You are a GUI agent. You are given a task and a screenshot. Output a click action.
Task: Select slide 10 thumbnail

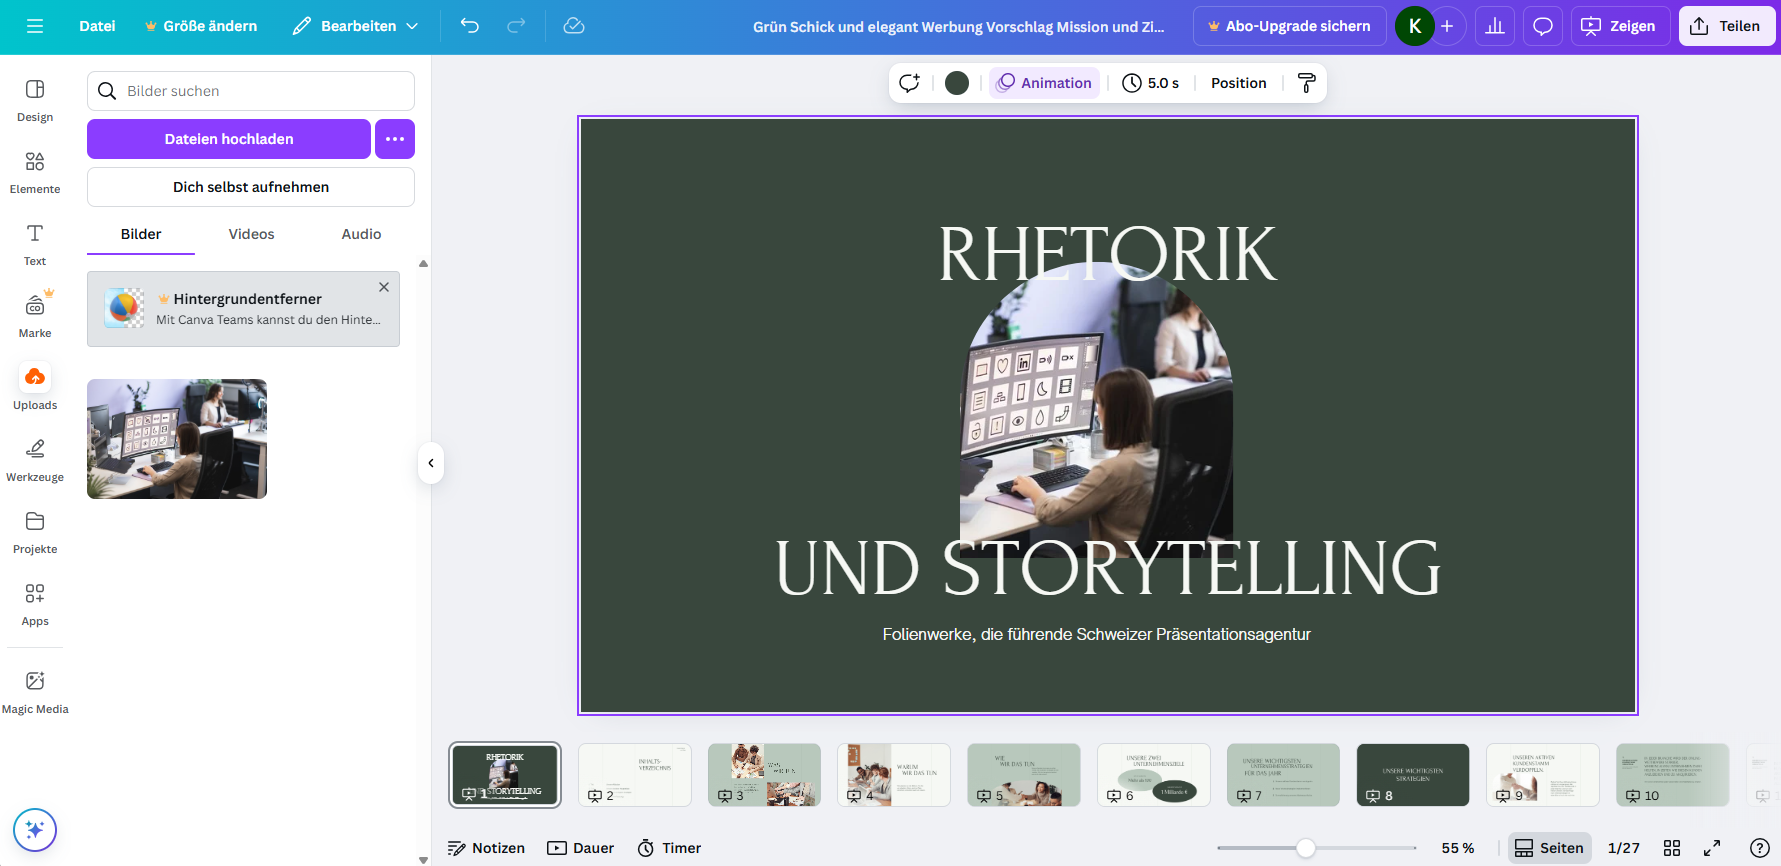click(1673, 775)
